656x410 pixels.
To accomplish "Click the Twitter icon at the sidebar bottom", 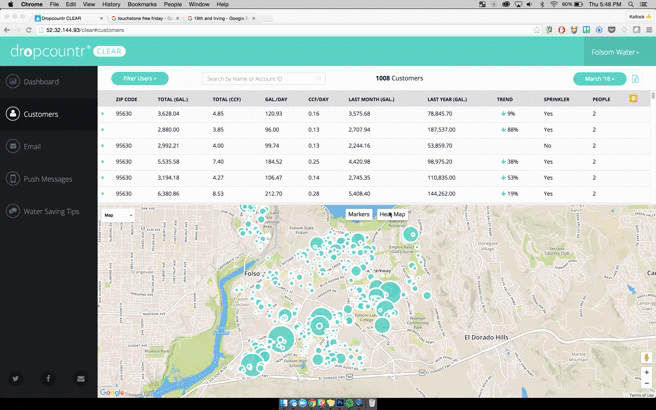I will tap(16, 379).
